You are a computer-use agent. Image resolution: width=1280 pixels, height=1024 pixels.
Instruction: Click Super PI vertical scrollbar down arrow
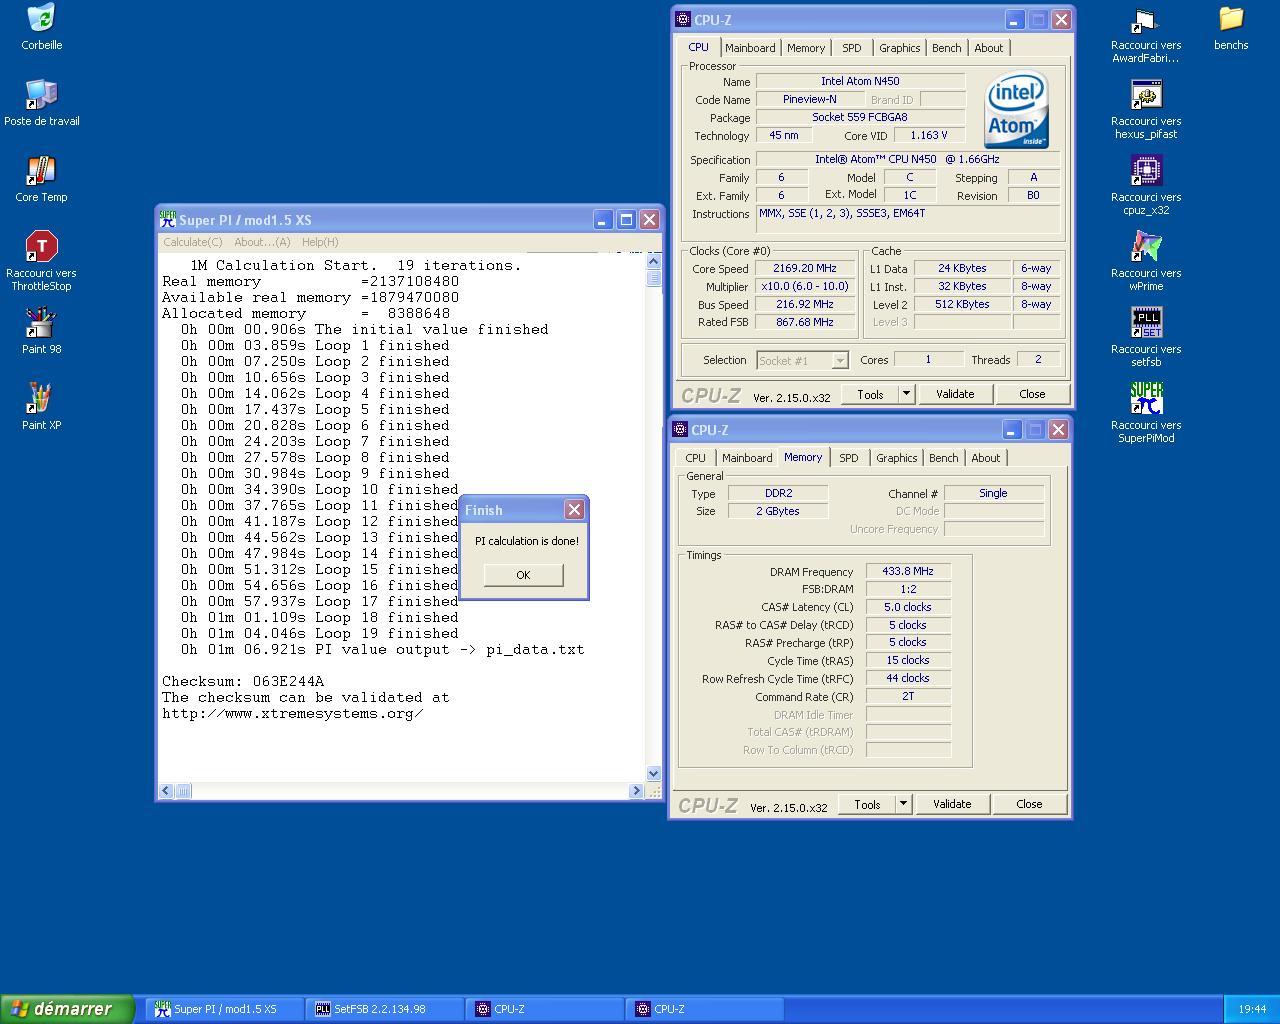tap(654, 773)
